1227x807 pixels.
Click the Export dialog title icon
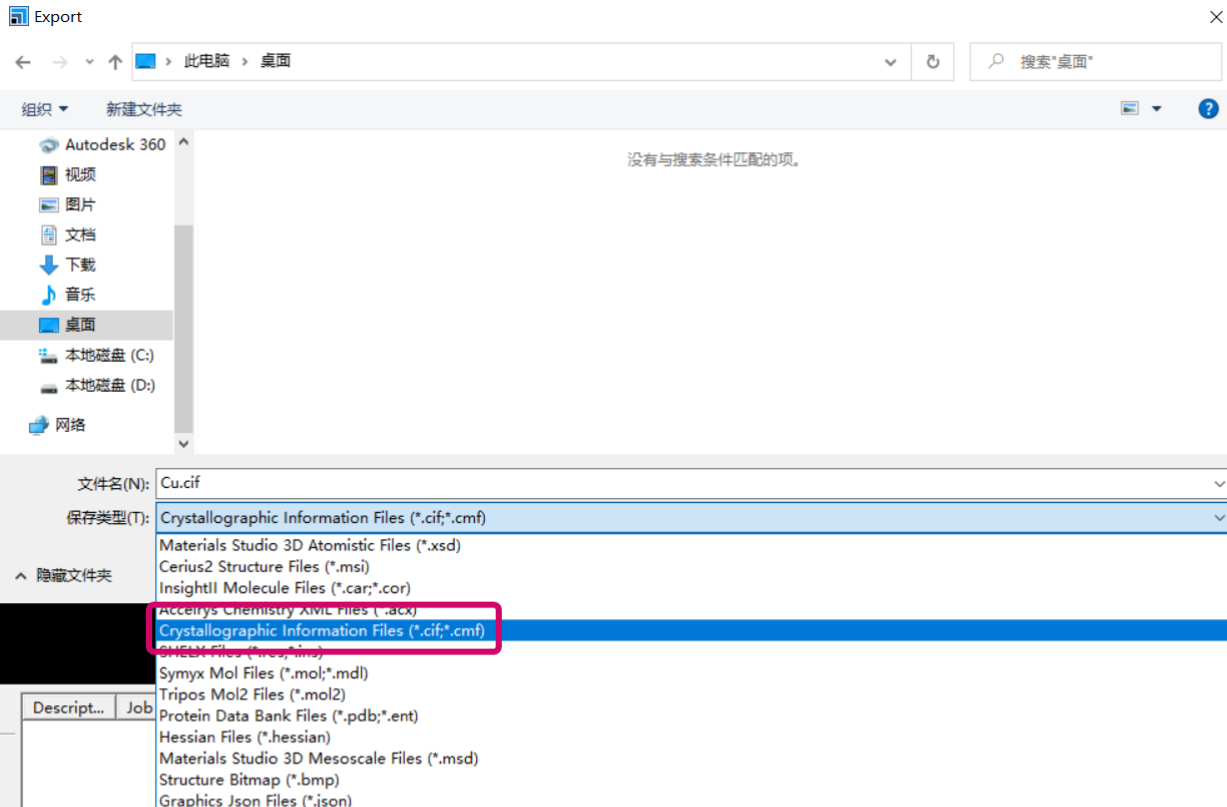coord(18,16)
